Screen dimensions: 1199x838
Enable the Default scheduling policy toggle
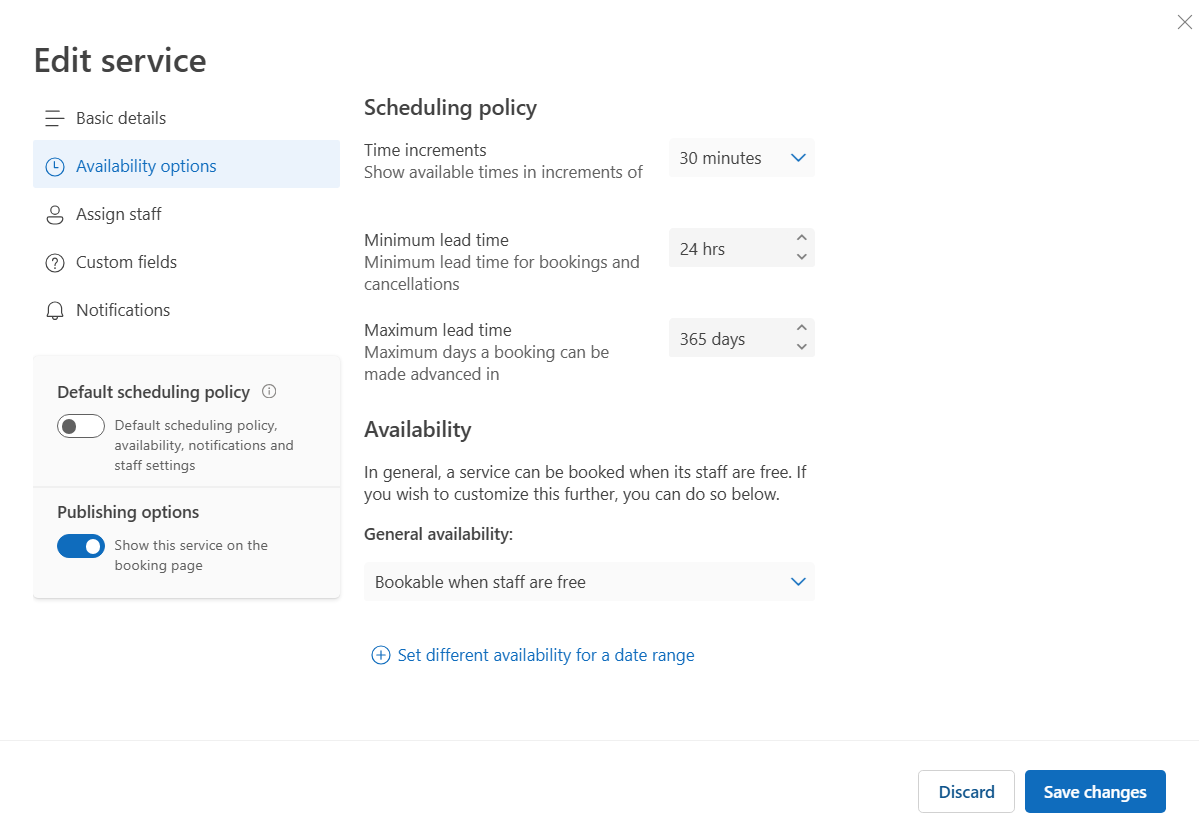[81, 427]
